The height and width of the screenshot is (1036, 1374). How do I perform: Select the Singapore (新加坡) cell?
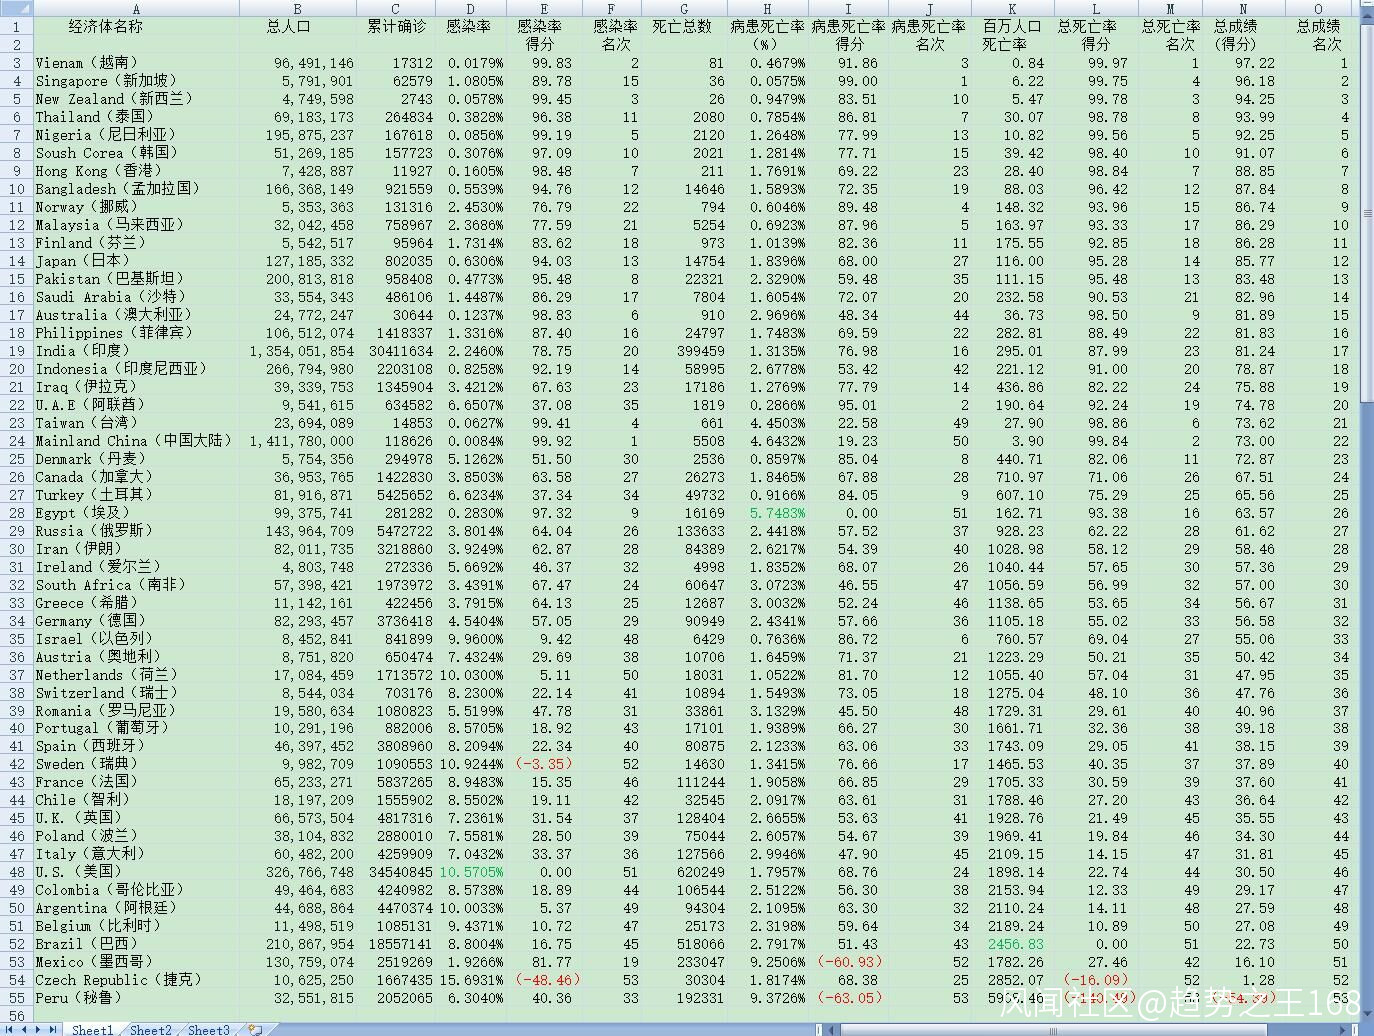[136, 81]
